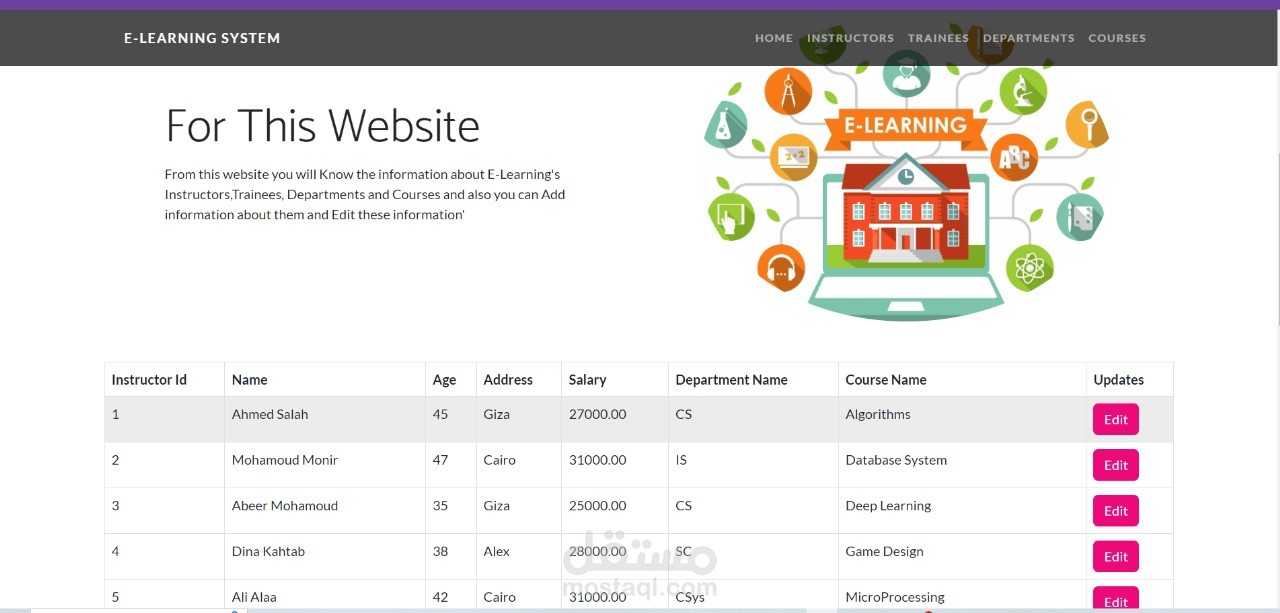Click the 28000.00 salary cell
The width and height of the screenshot is (1280, 613).
tap(615, 557)
